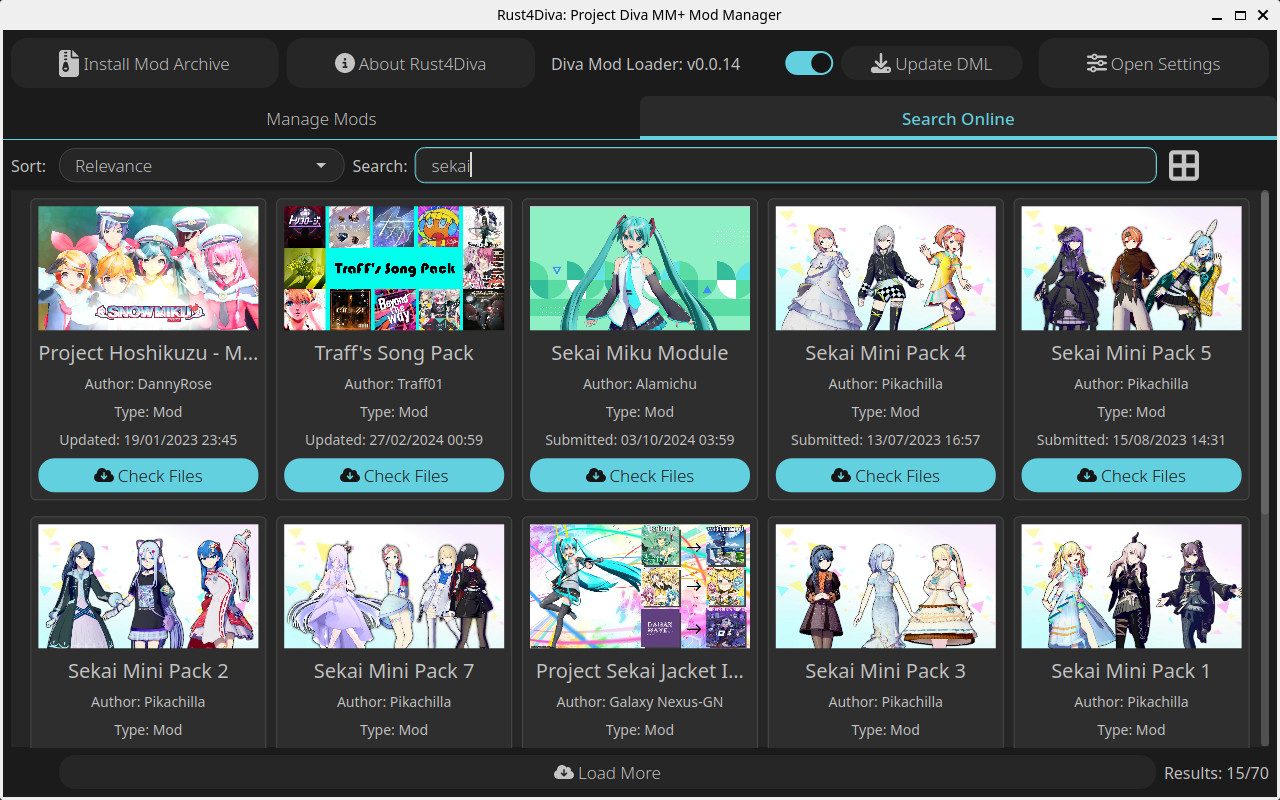Click the Install Mod Archive icon
1280x800 pixels.
68,62
